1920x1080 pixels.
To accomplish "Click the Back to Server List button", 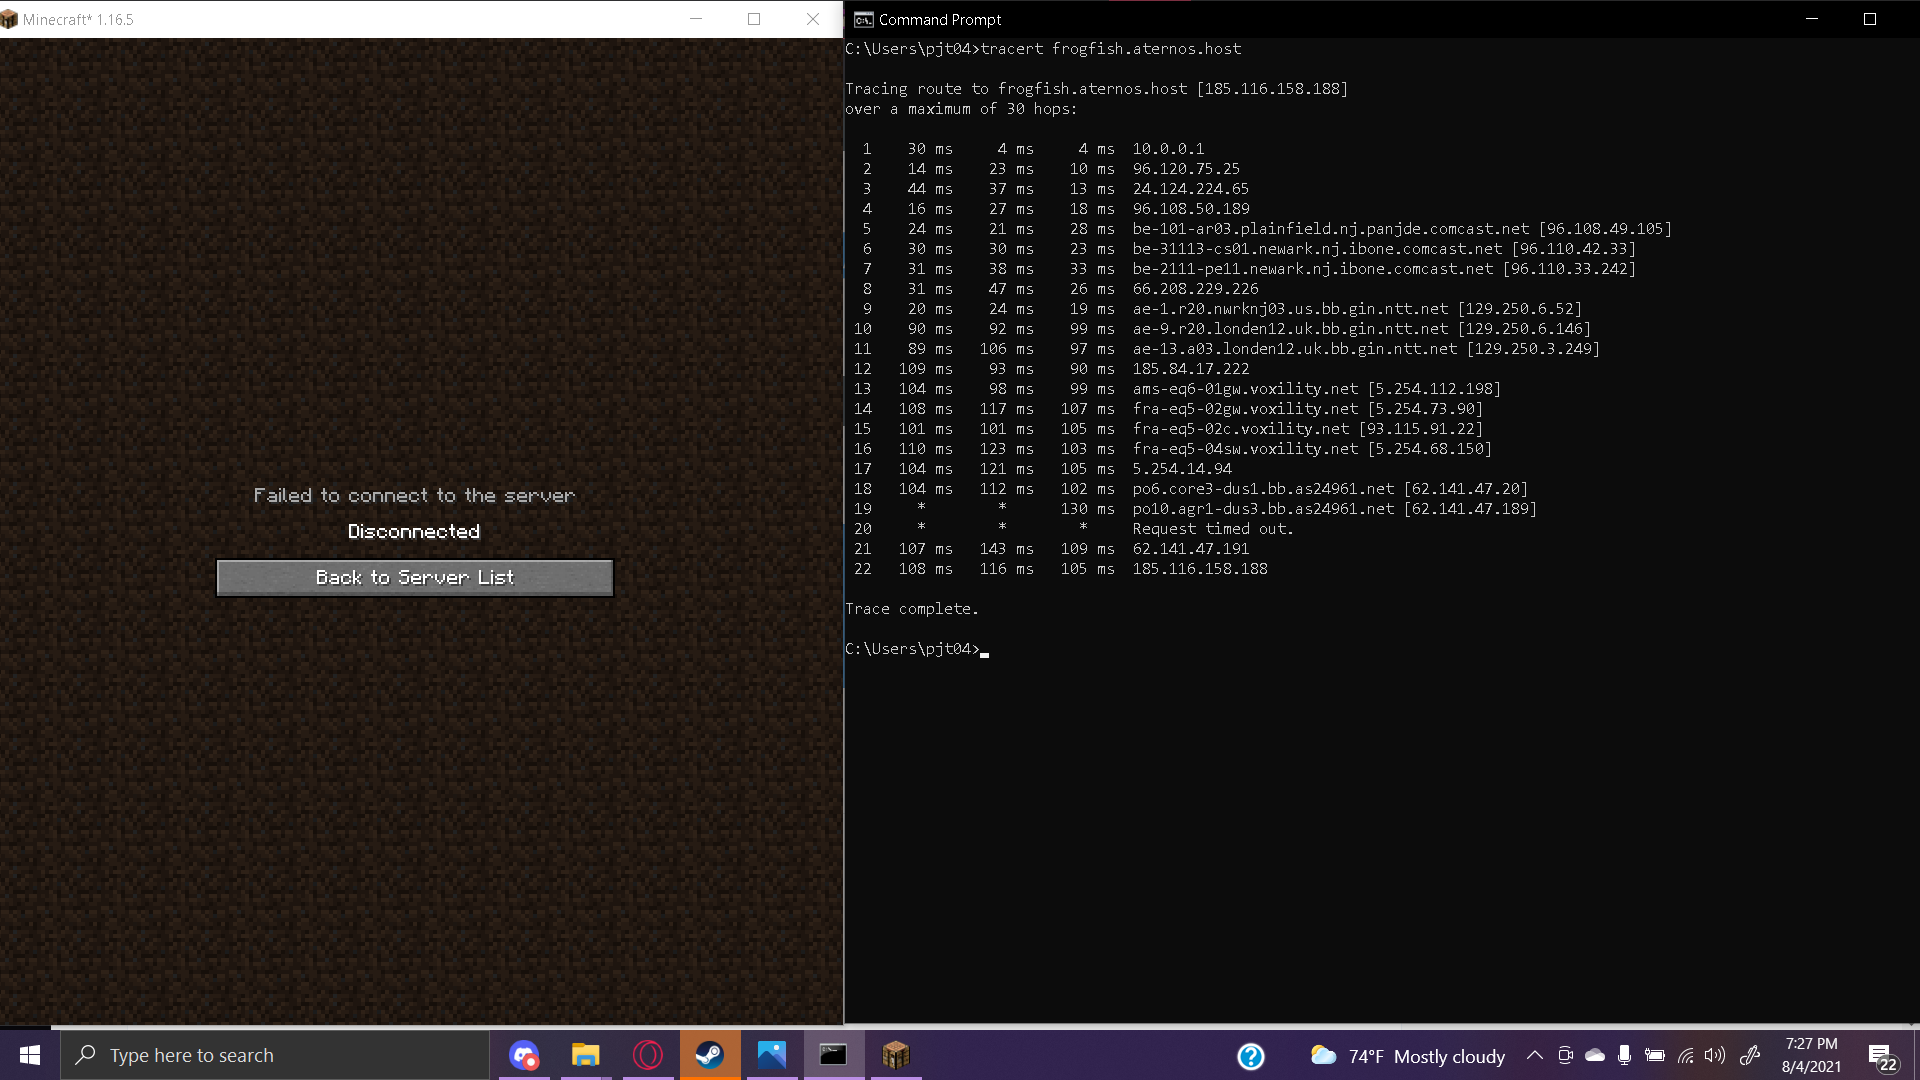I will tap(415, 577).
